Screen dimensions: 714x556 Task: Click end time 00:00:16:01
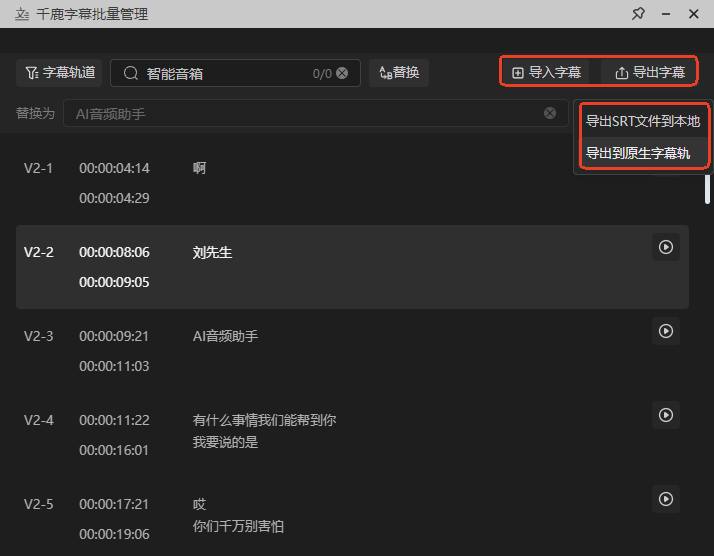[x=114, y=450]
